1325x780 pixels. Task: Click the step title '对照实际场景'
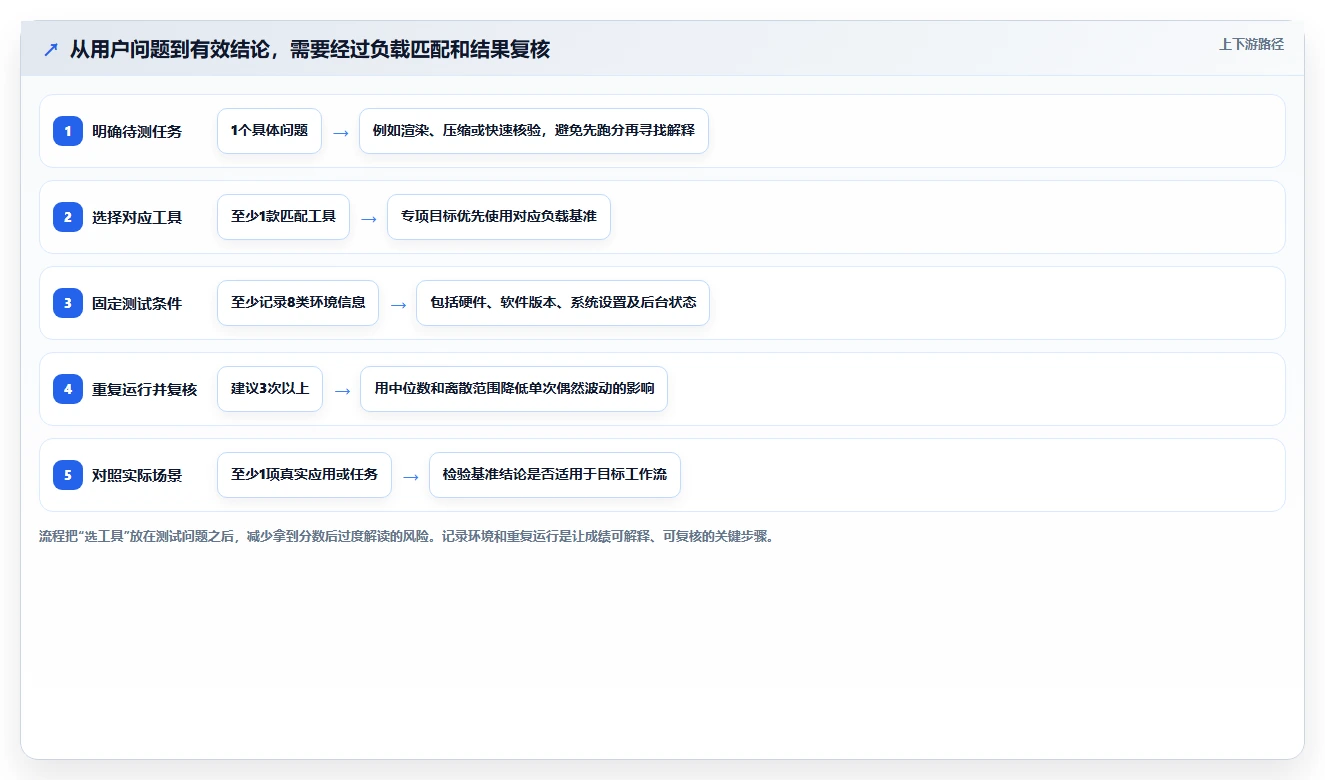[137, 475]
